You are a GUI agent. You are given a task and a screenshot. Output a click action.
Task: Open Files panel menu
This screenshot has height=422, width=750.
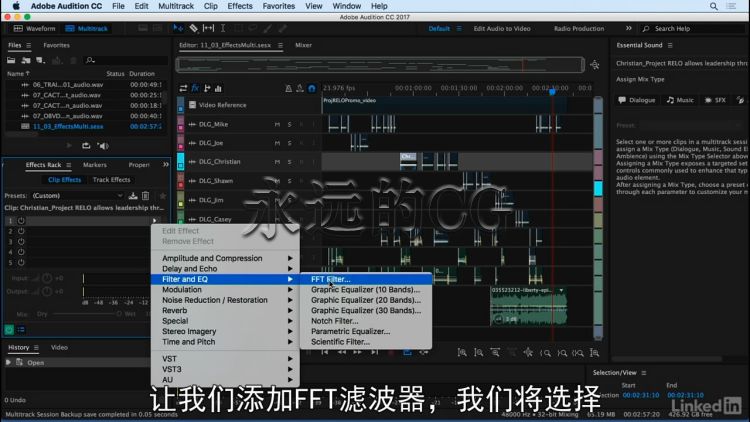tap(29, 45)
